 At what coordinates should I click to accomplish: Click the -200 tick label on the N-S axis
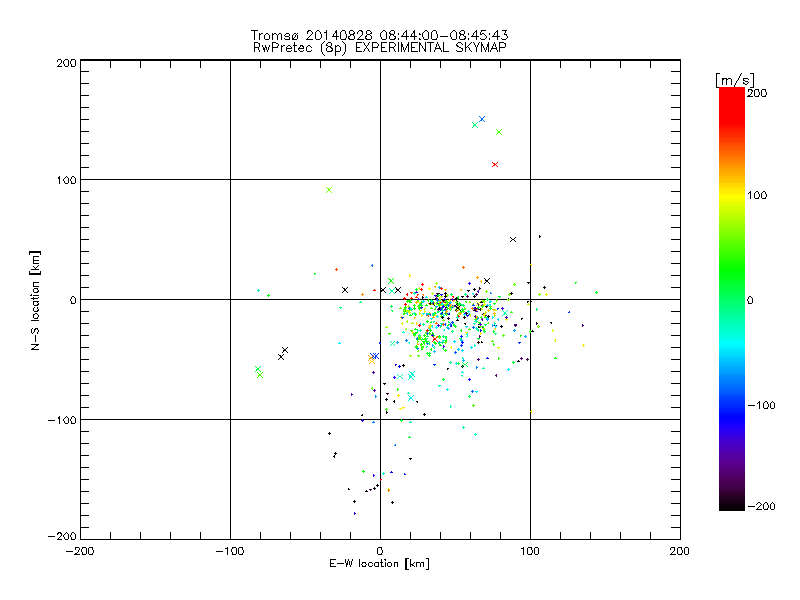tap(62, 536)
